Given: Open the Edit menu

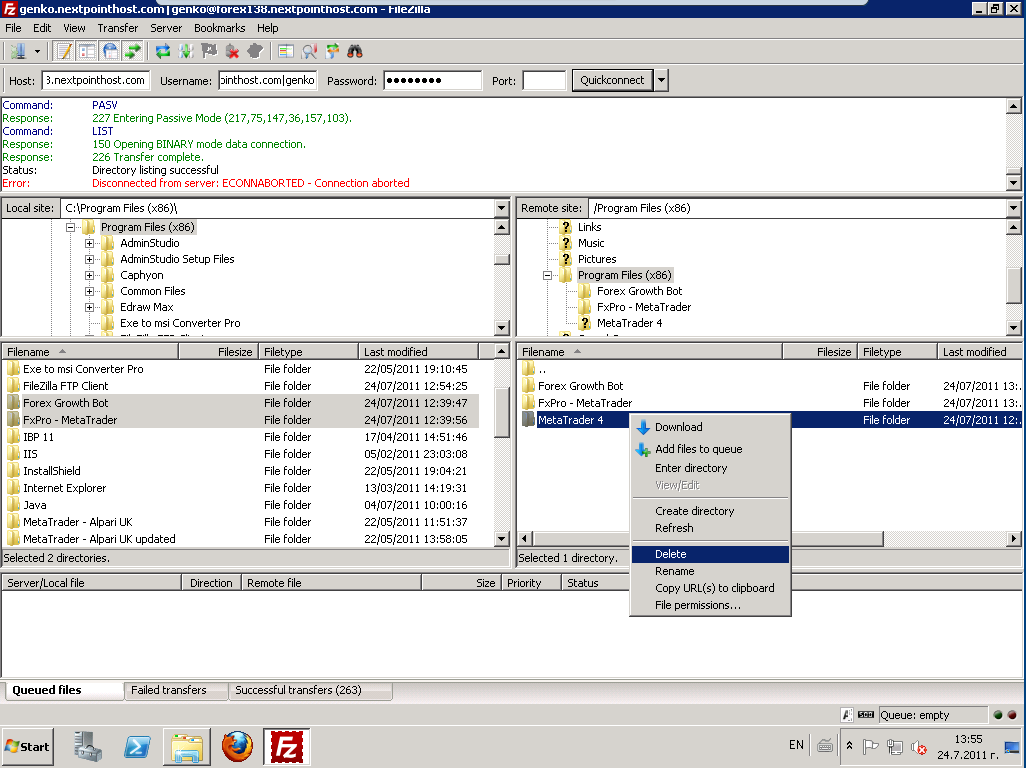Looking at the screenshot, I should (42, 28).
